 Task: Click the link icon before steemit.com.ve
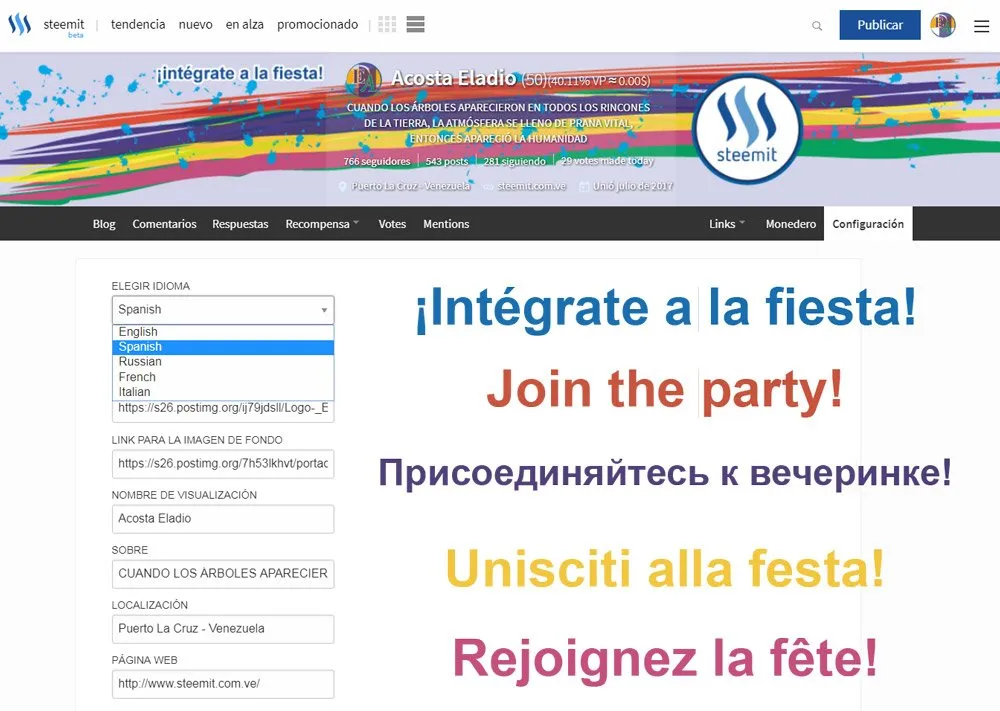(488, 187)
